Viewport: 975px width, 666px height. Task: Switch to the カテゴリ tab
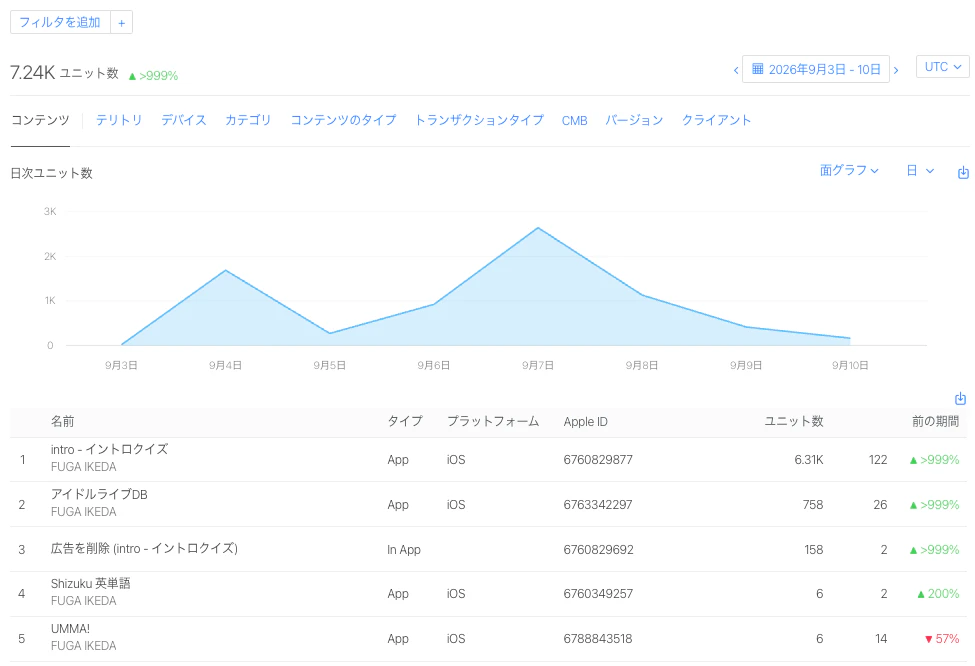[248, 120]
